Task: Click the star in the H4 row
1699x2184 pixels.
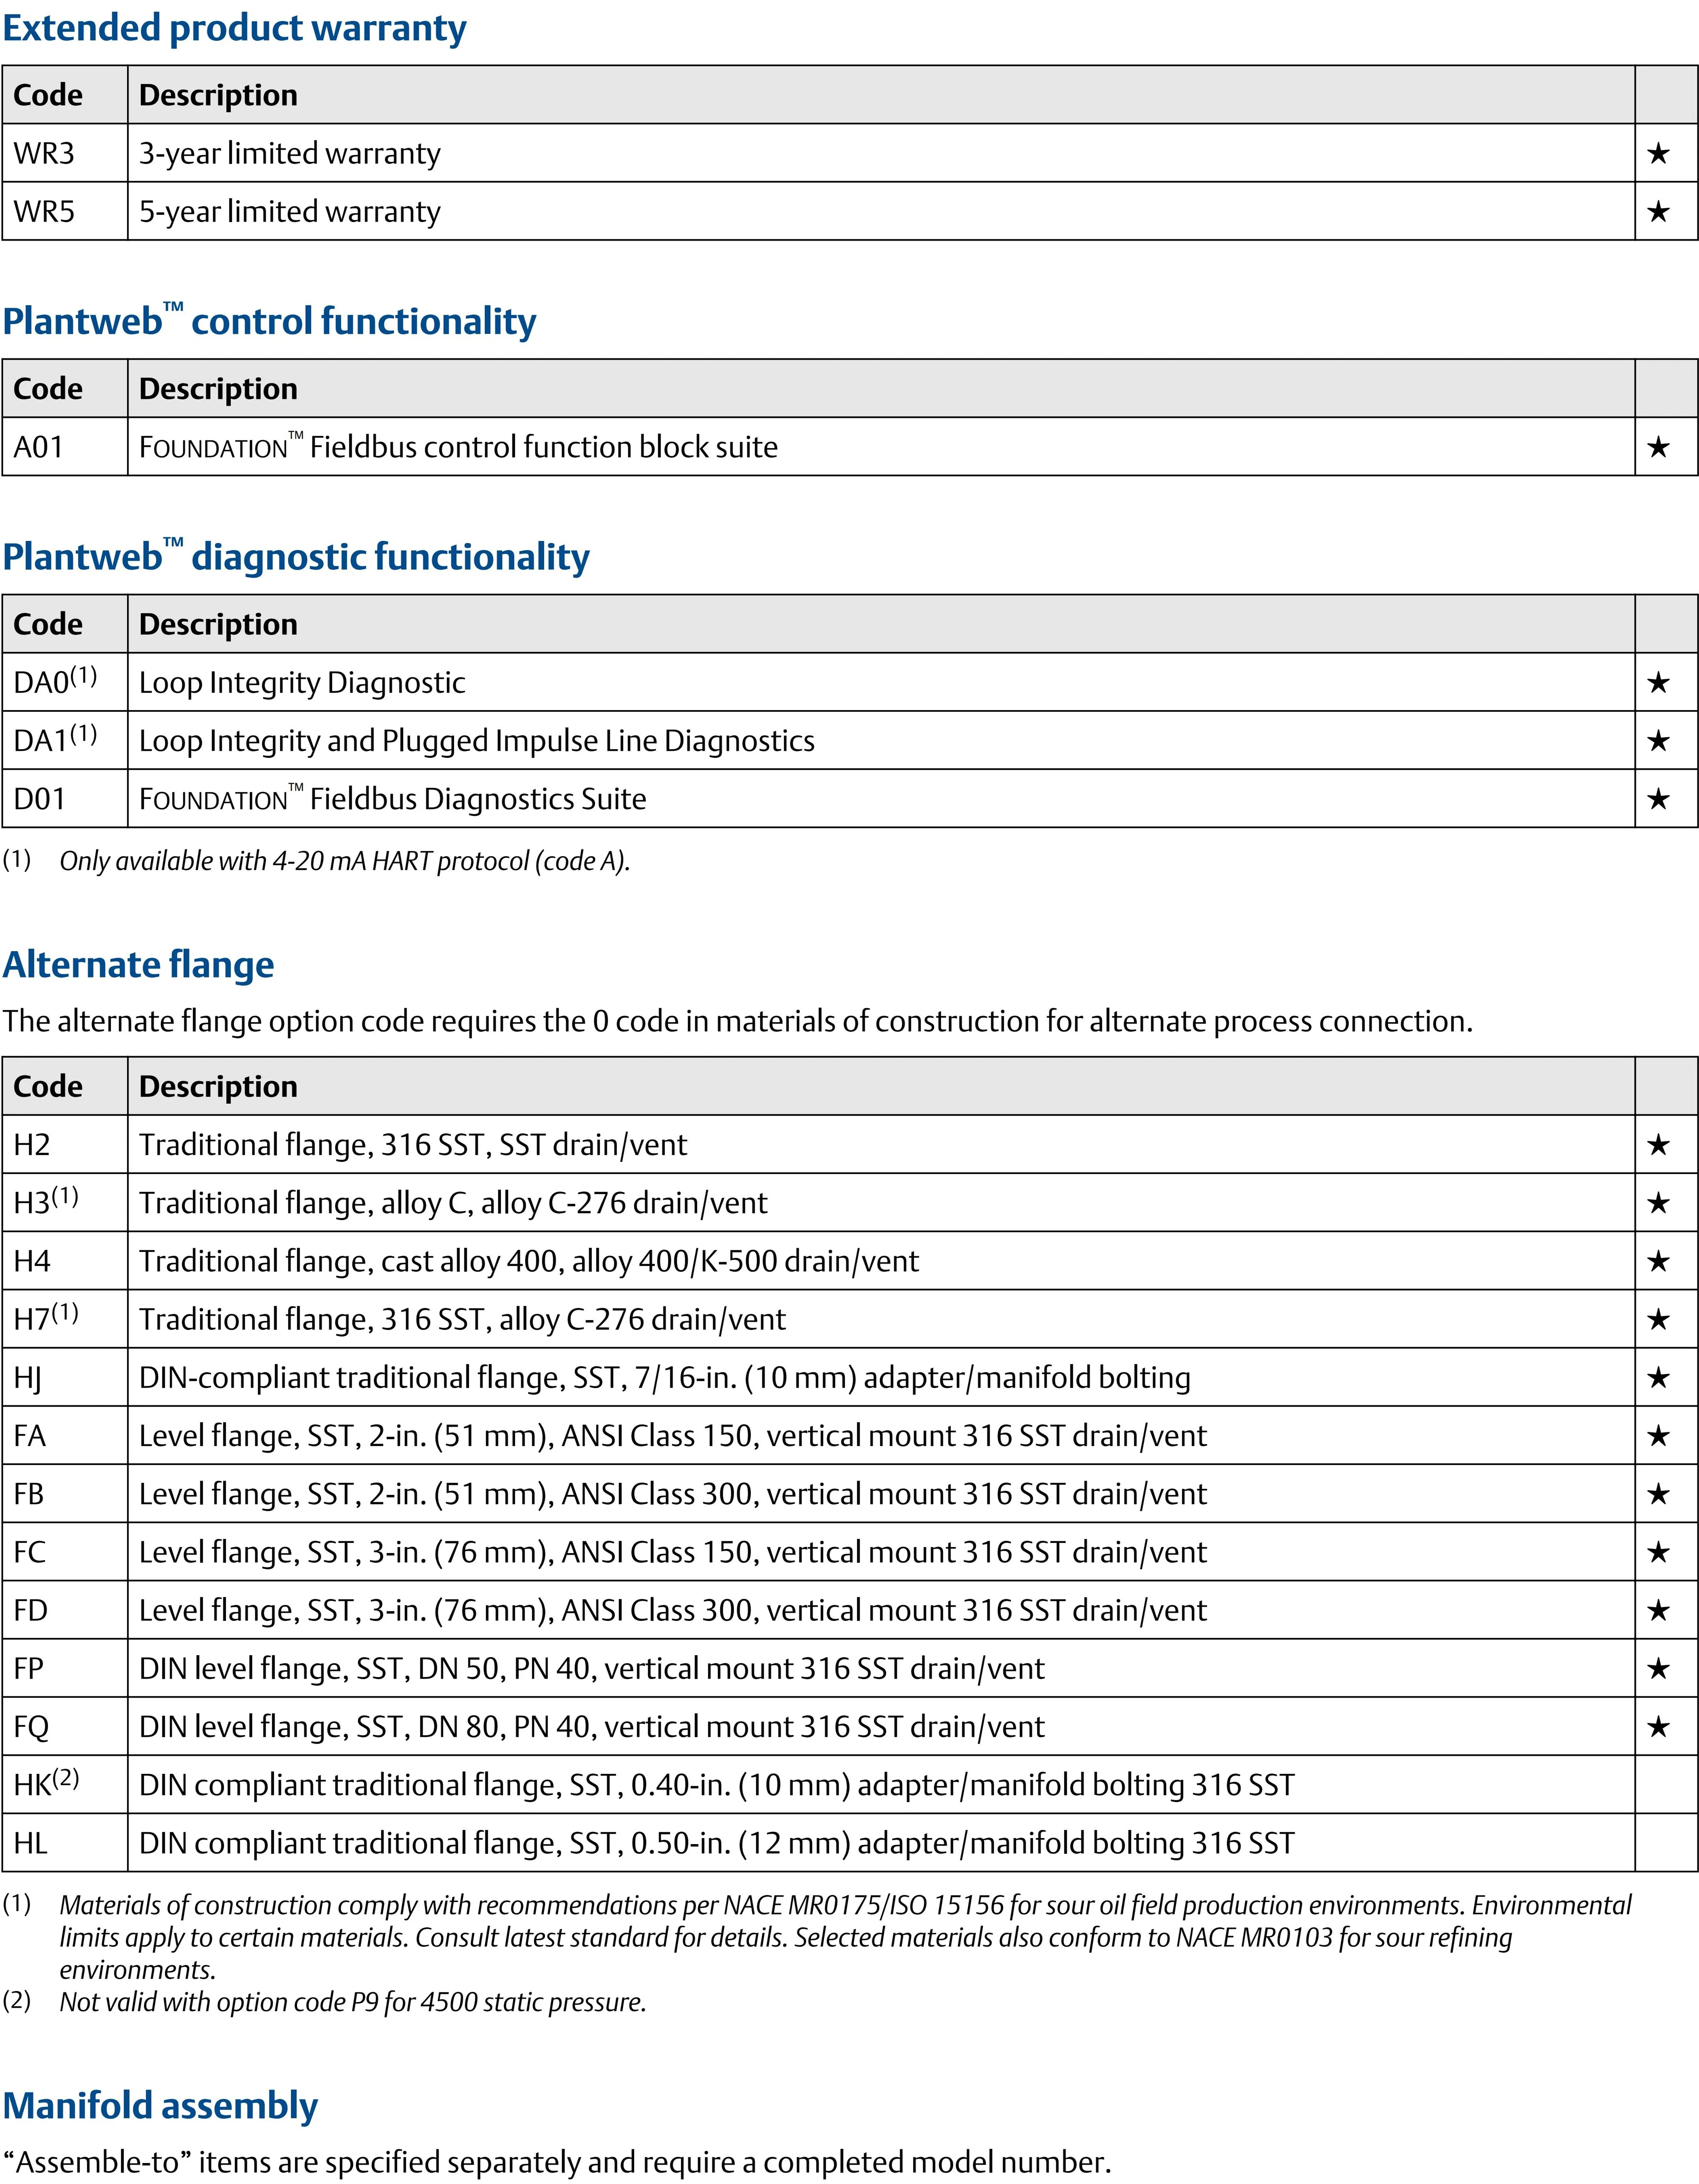Action: coord(1657,1262)
